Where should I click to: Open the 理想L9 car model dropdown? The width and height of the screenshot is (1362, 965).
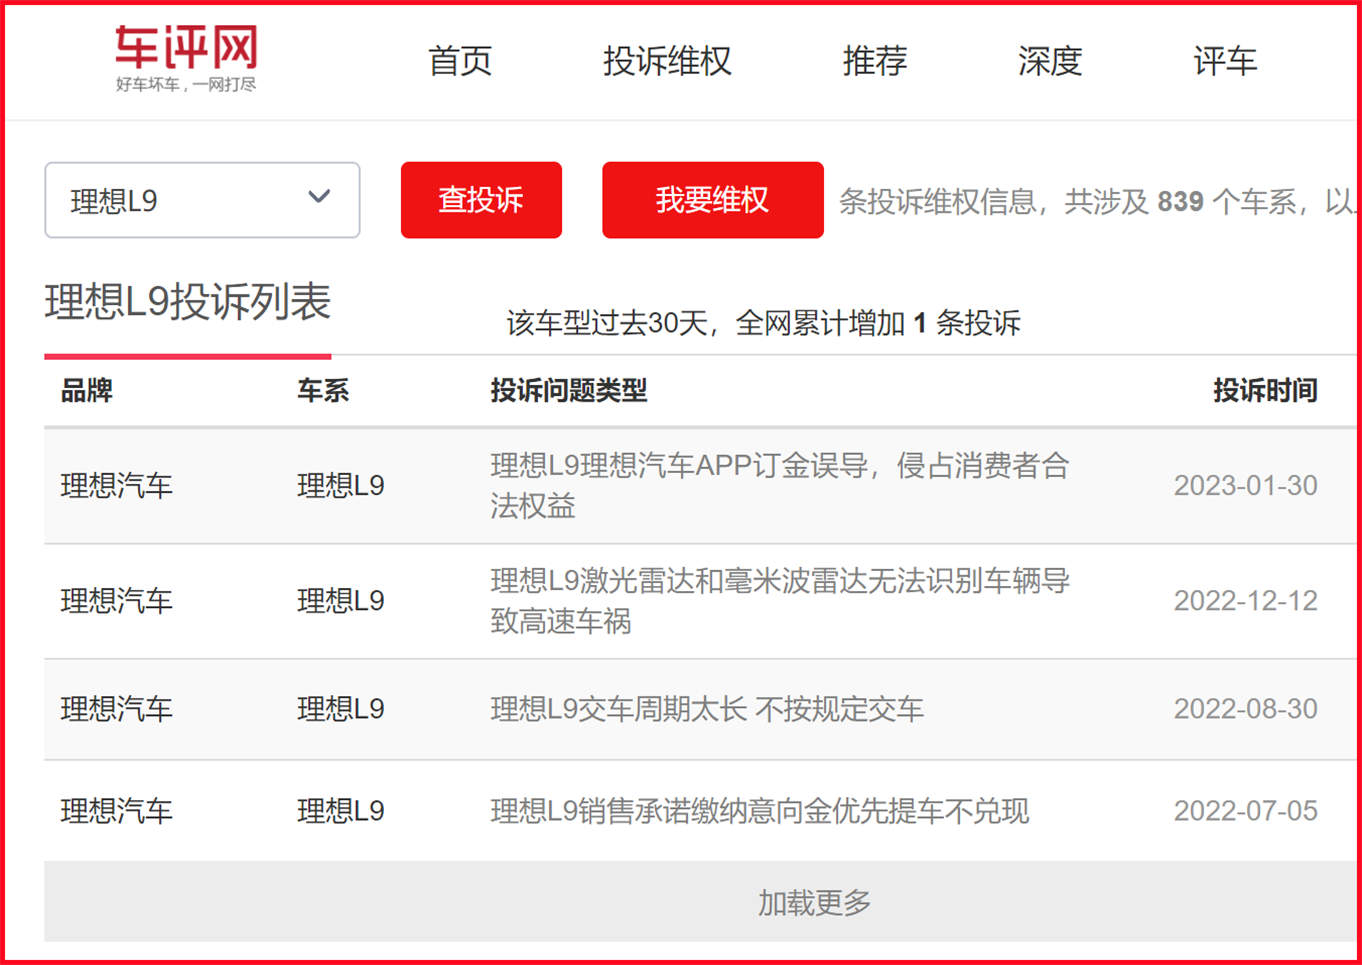[202, 200]
